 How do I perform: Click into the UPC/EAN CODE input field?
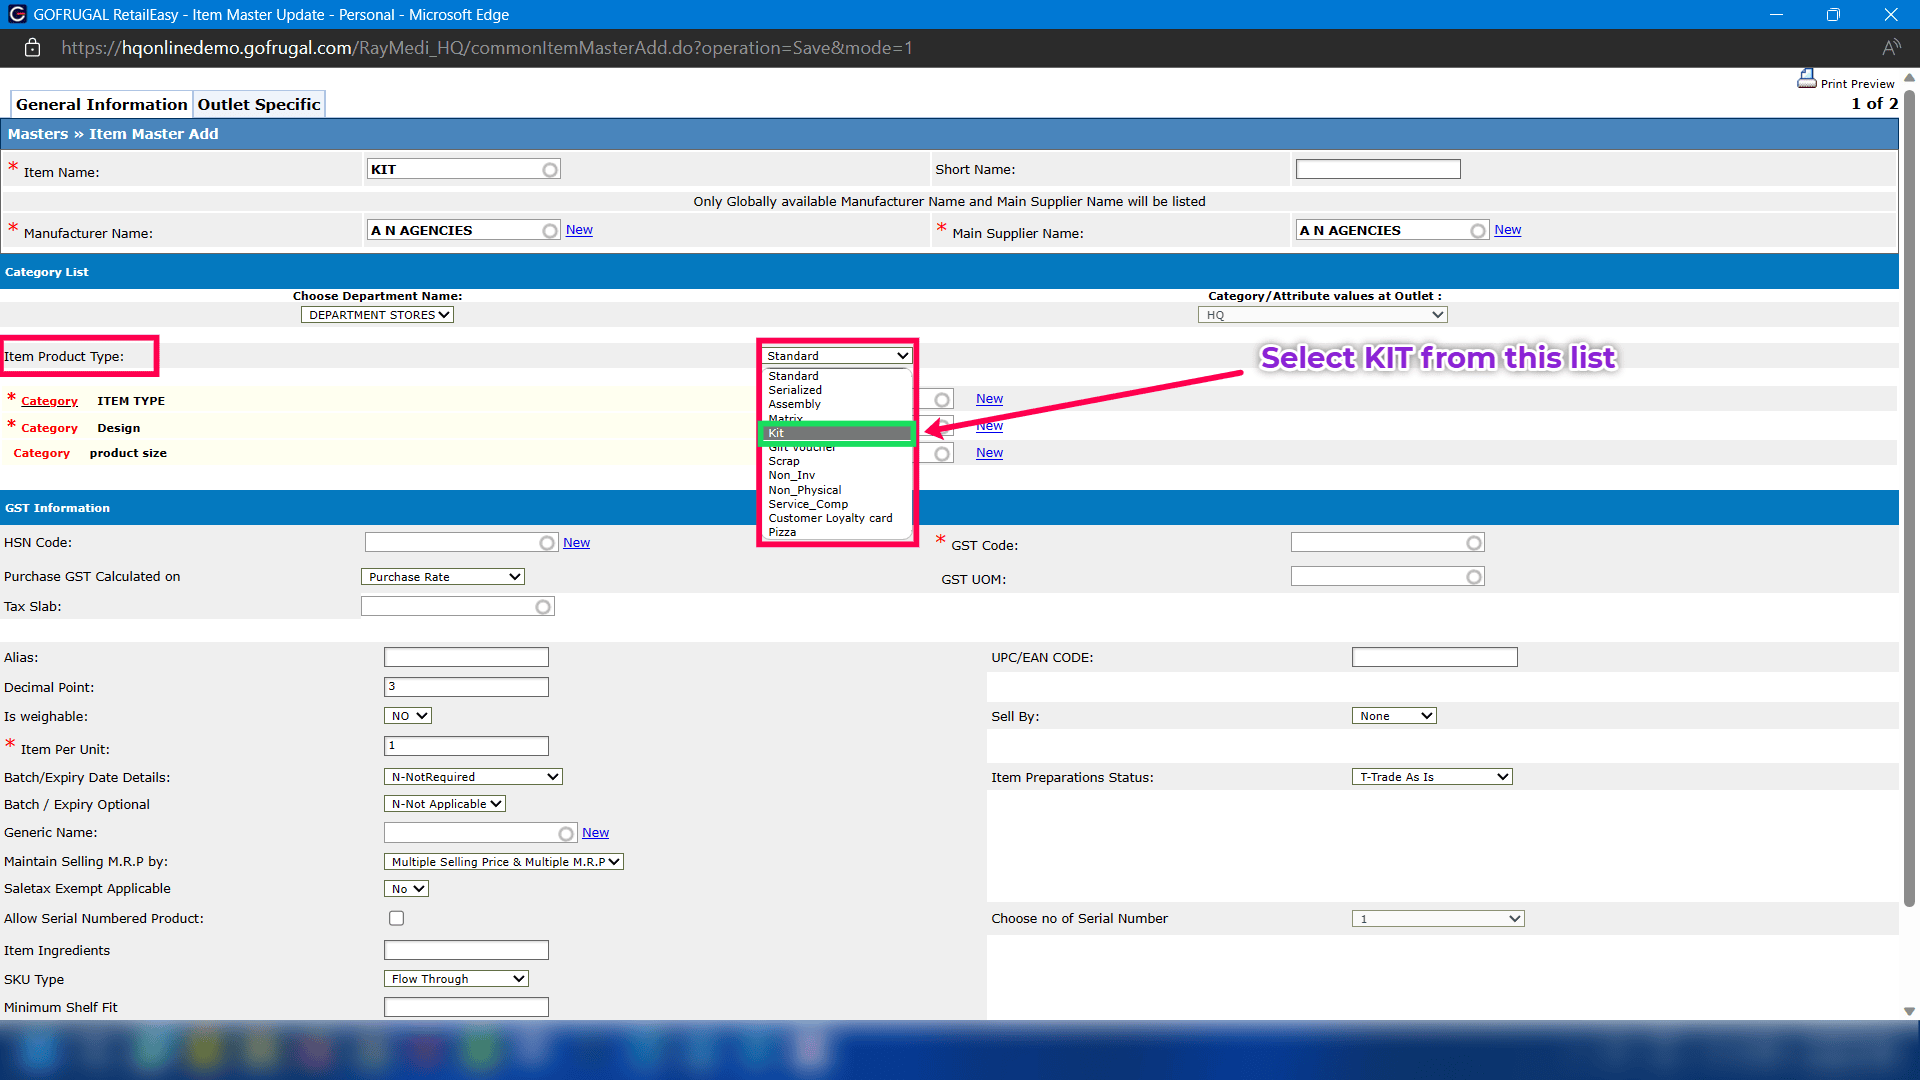tap(1434, 657)
